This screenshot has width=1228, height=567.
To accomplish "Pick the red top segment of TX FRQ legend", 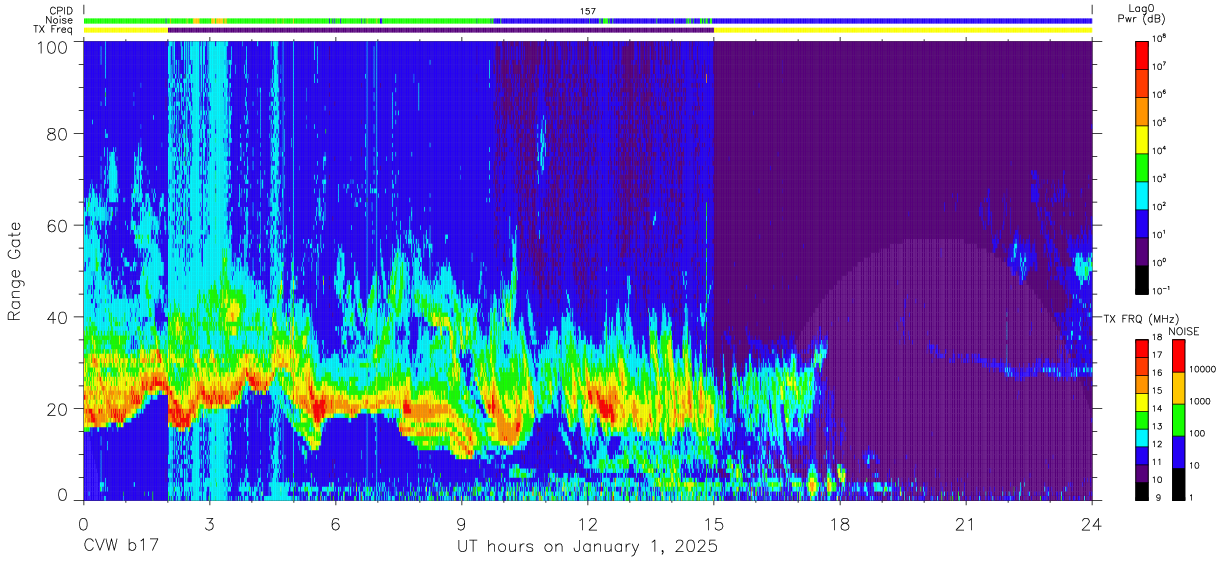I will (1142, 347).
